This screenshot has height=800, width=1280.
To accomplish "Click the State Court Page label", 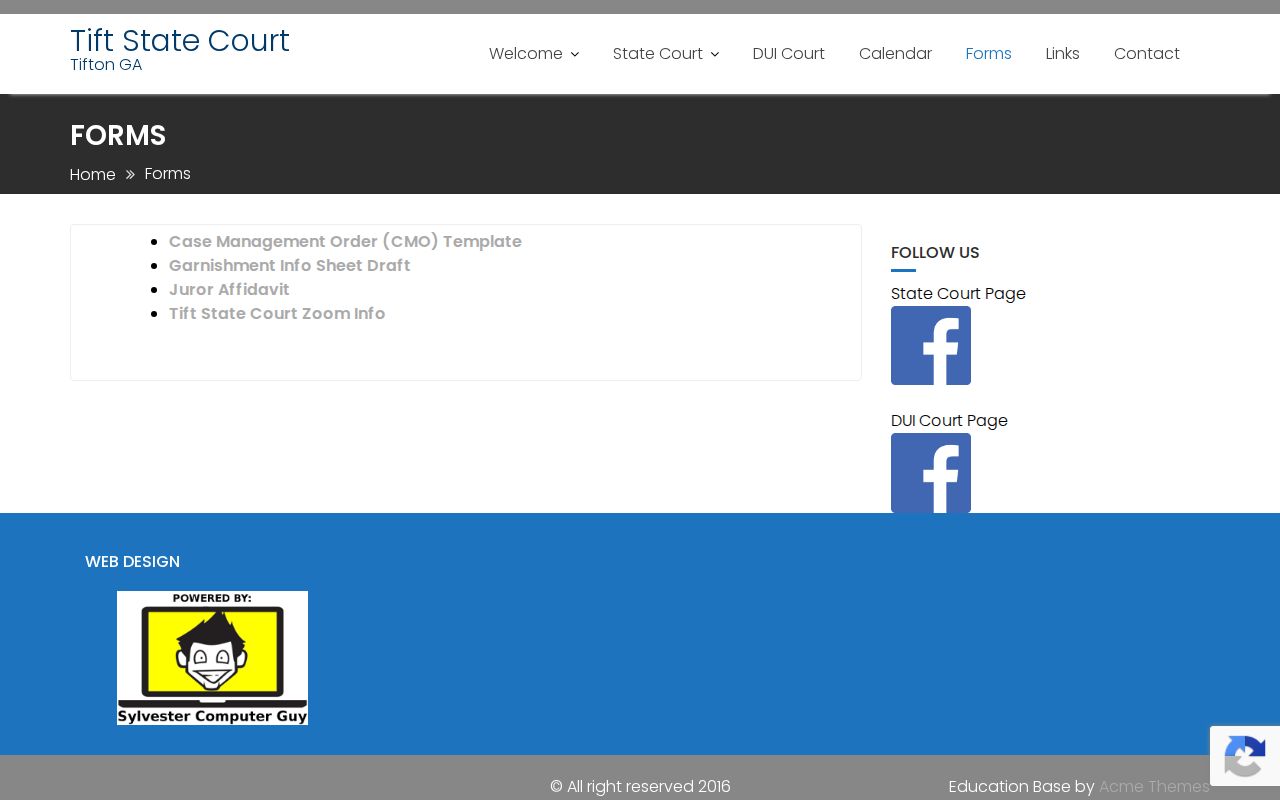I will 958,294.
